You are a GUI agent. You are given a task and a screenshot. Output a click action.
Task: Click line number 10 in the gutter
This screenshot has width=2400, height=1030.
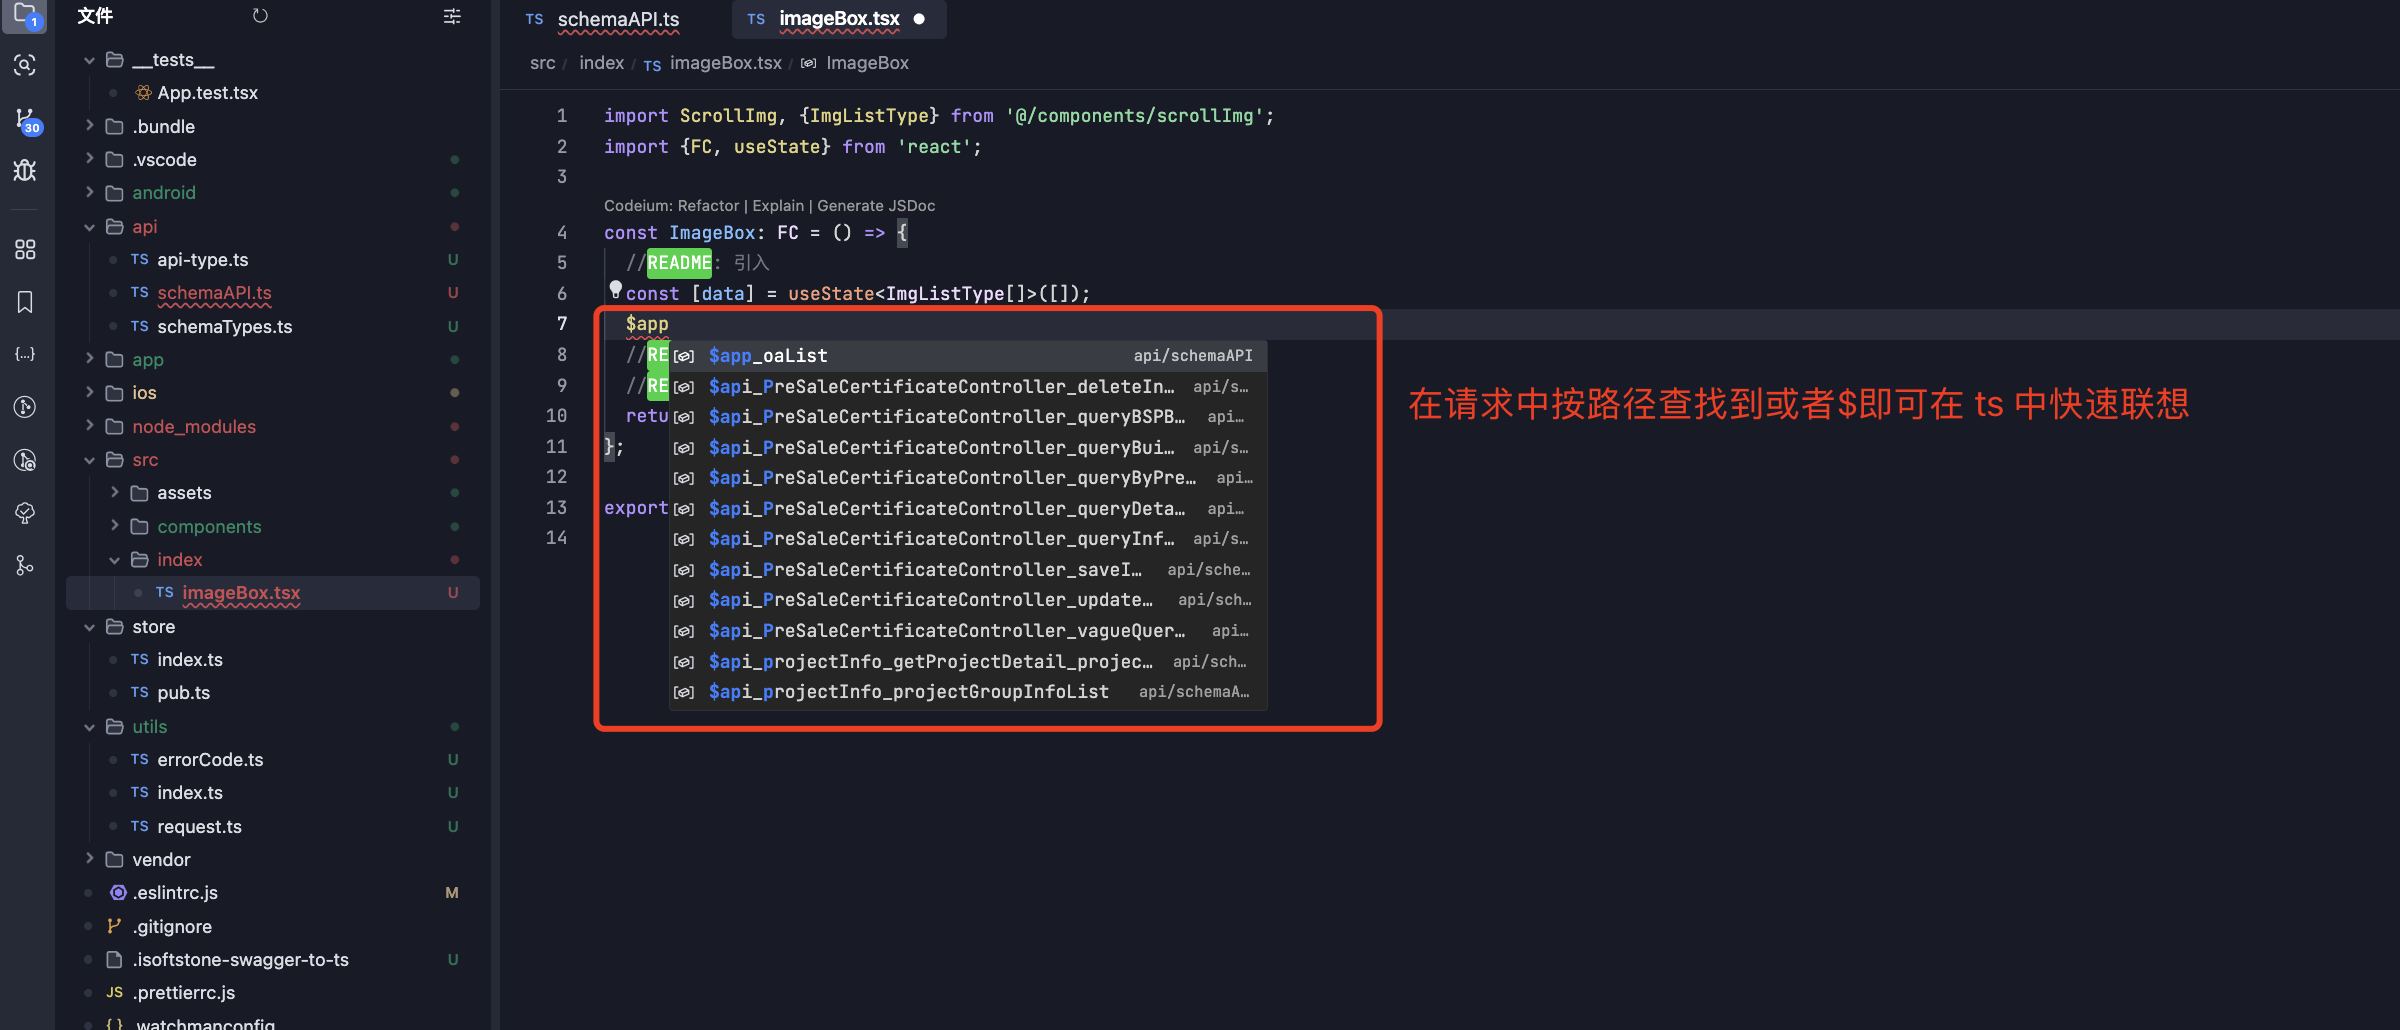556,416
